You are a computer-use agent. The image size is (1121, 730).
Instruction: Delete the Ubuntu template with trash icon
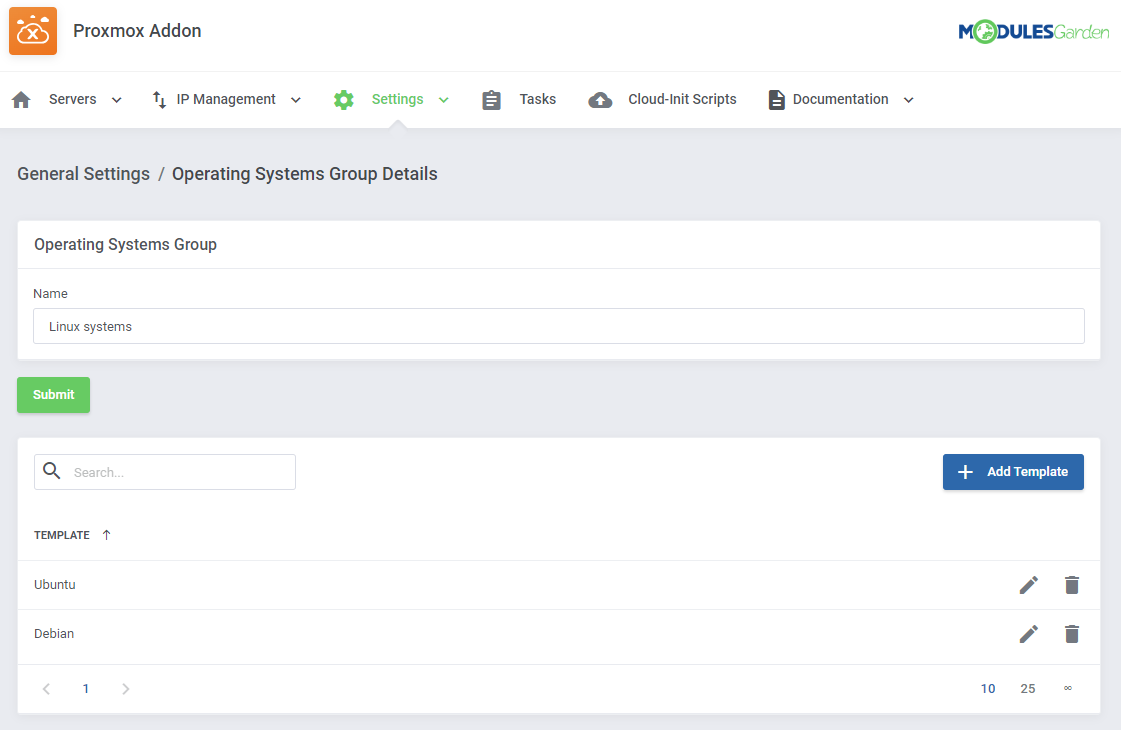(x=1072, y=585)
